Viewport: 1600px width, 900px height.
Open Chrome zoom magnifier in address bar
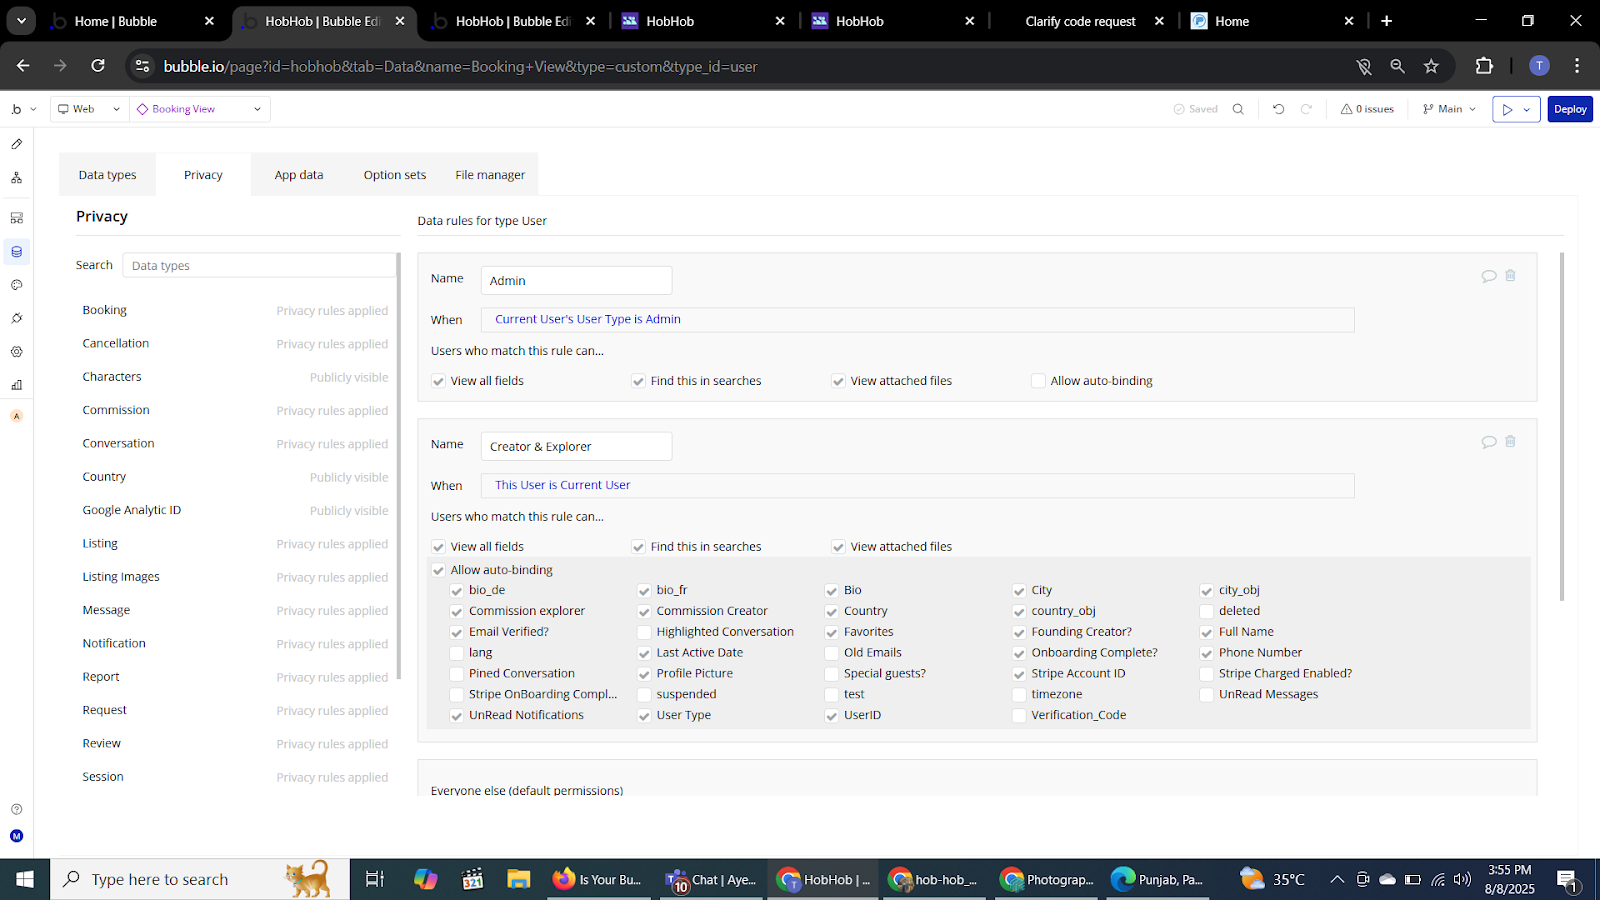pyautogui.click(x=1397, y=66)
